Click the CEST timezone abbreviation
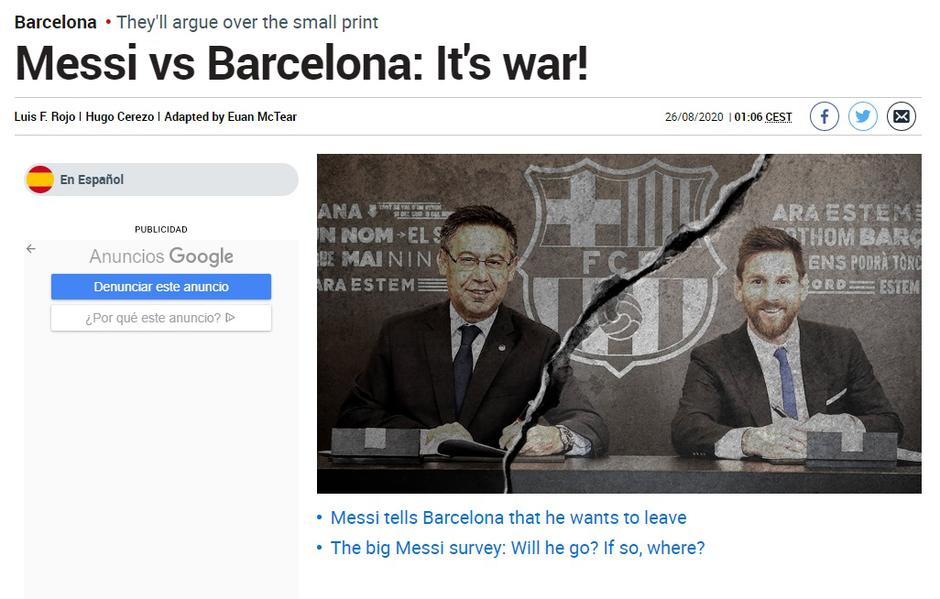The width and height of the screenshot is (940, 599). click(778, 117)
